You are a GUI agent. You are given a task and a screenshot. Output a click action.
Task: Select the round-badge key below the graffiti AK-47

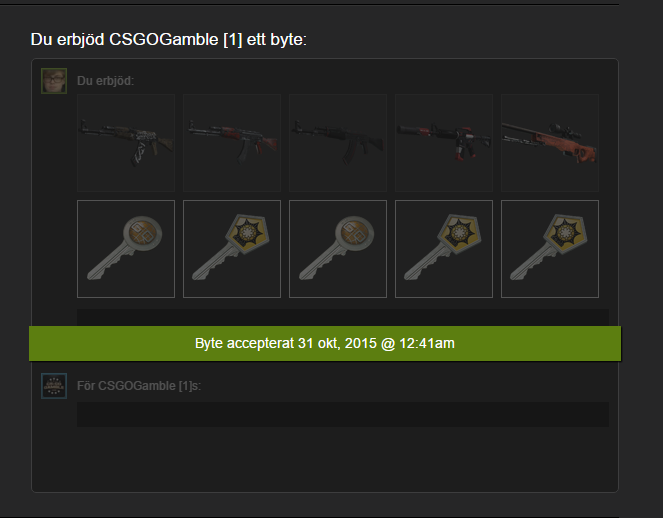pyautogui.click(x=126, y=249)
